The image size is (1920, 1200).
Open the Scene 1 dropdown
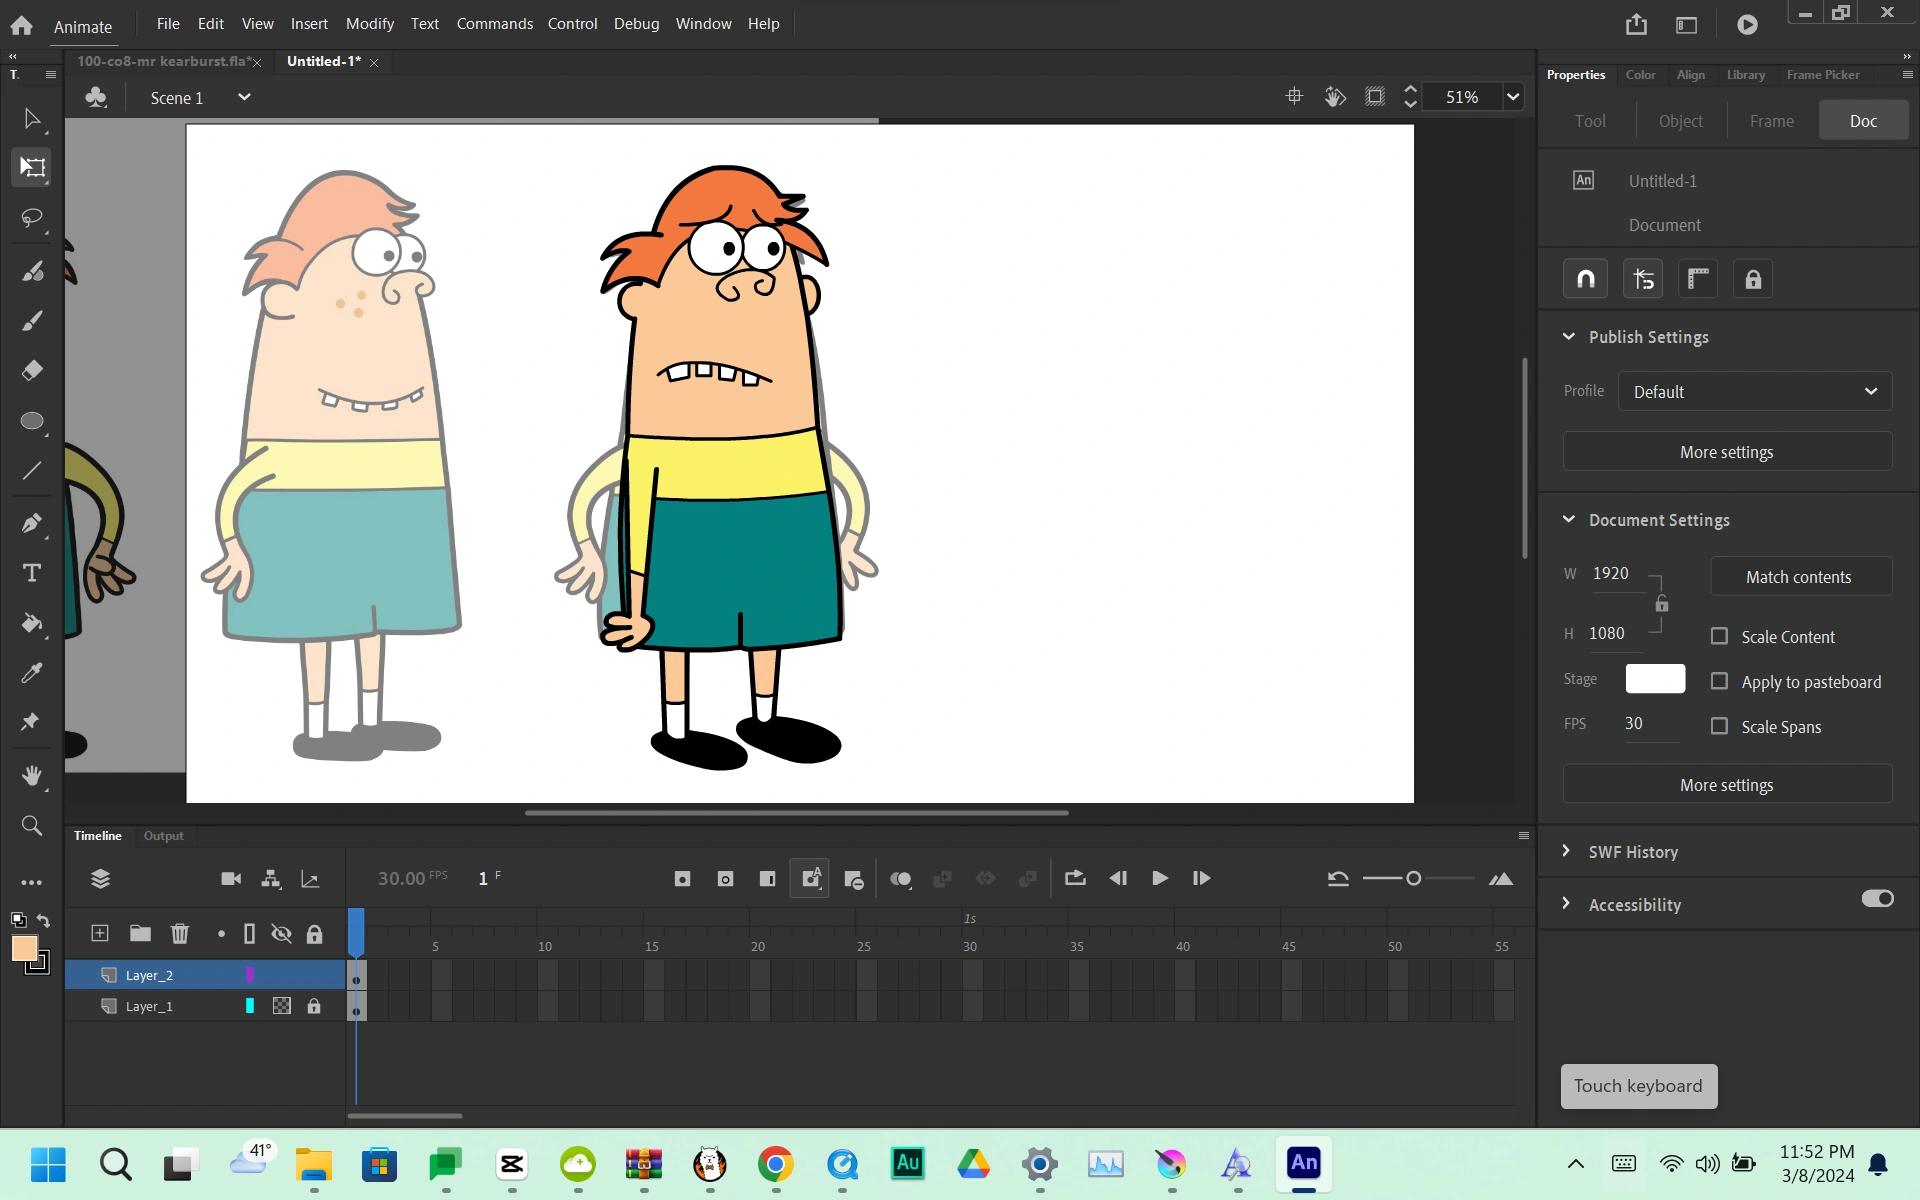(x=244, y=97)
